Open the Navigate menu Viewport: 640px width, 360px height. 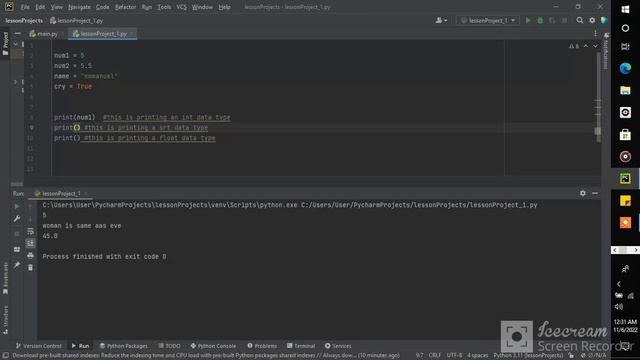point(79,7)
